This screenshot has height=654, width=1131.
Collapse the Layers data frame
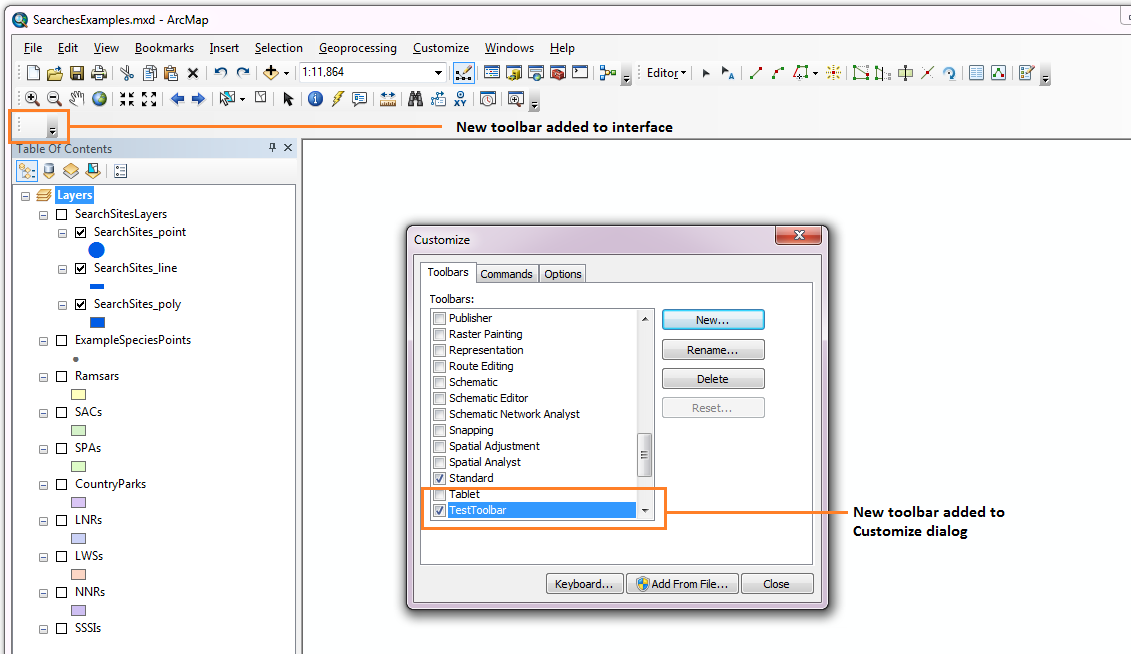coord(25,196)
